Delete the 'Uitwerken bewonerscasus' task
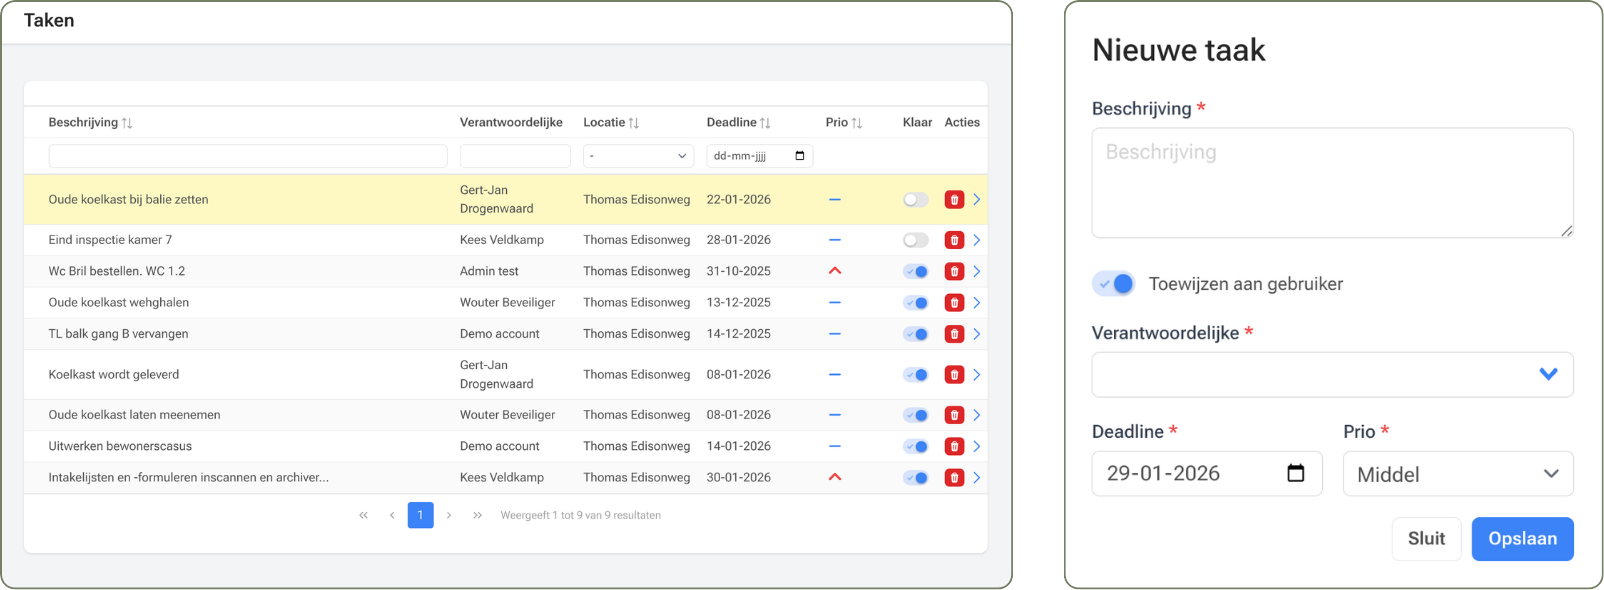This screenshot has width=1604, height=590. 954,447
